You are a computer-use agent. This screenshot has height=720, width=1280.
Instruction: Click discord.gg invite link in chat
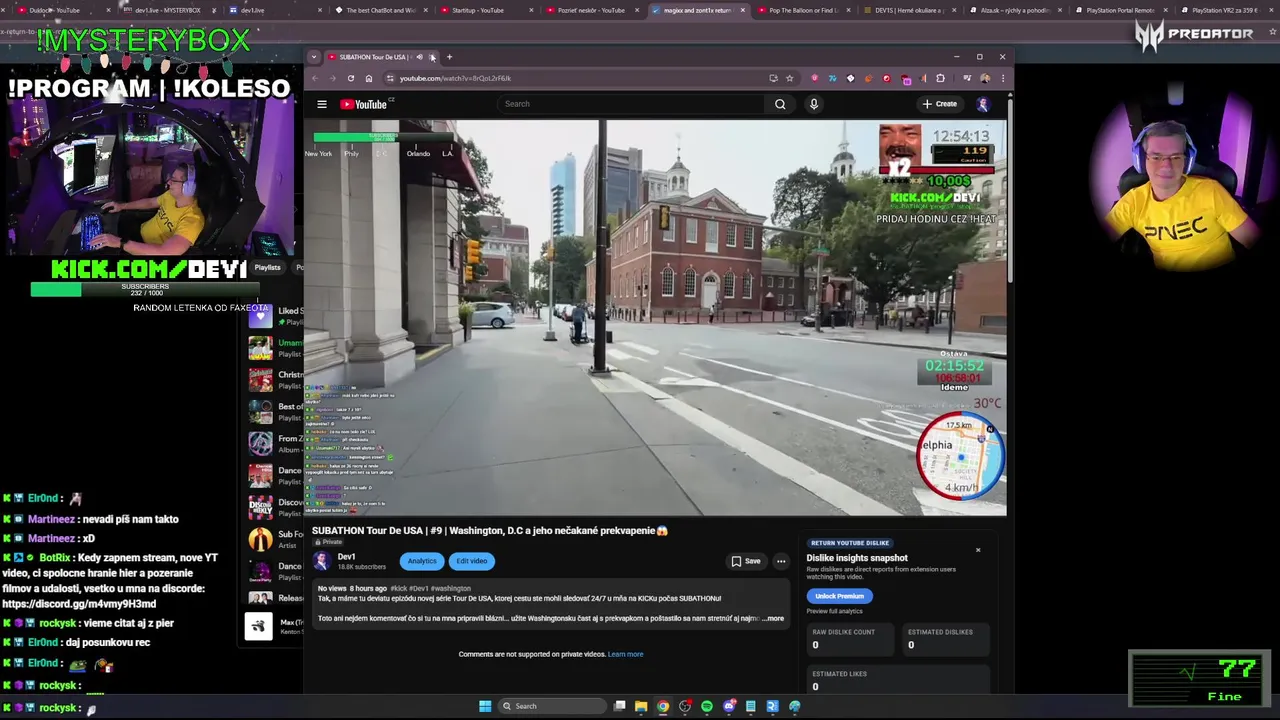[x=79, y=604]
